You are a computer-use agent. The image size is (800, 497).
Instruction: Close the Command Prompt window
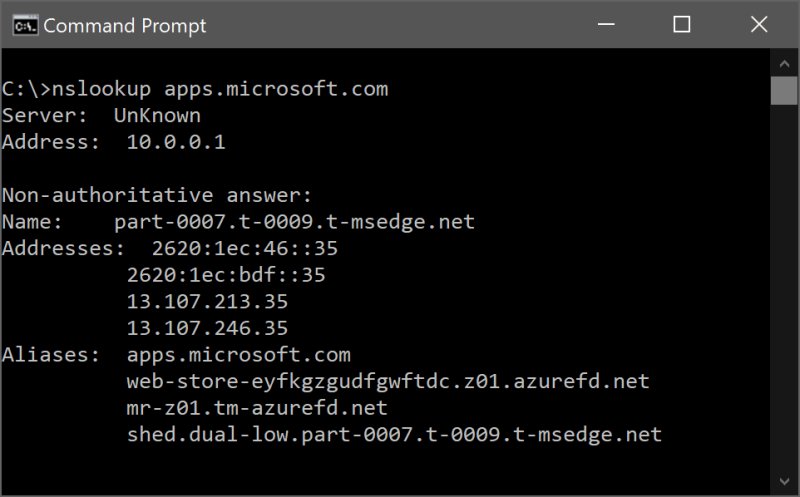pos(755,25)
